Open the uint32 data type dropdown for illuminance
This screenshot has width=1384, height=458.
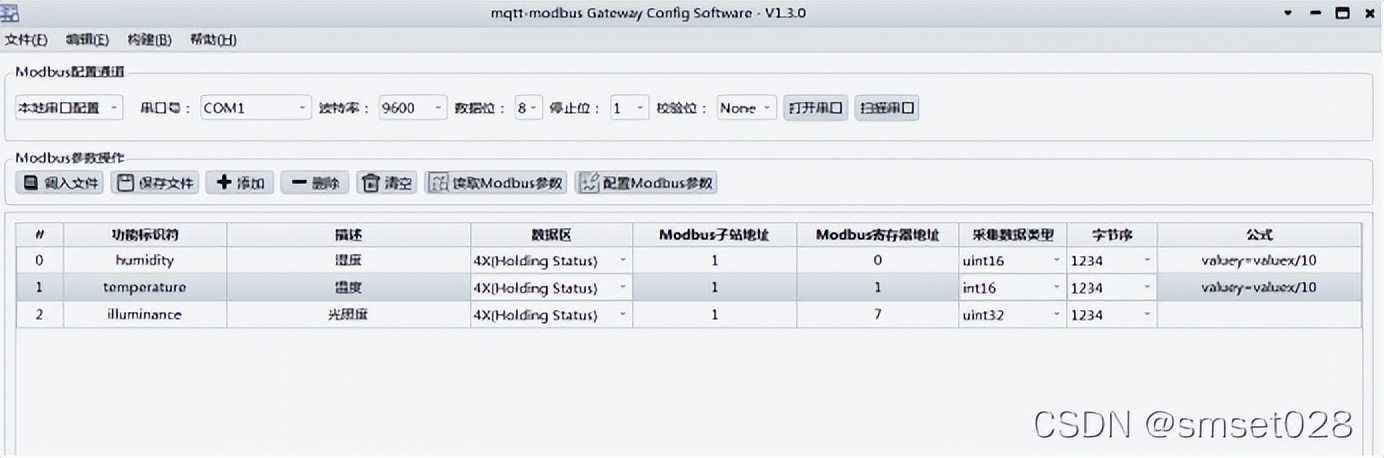[1012, 315]
